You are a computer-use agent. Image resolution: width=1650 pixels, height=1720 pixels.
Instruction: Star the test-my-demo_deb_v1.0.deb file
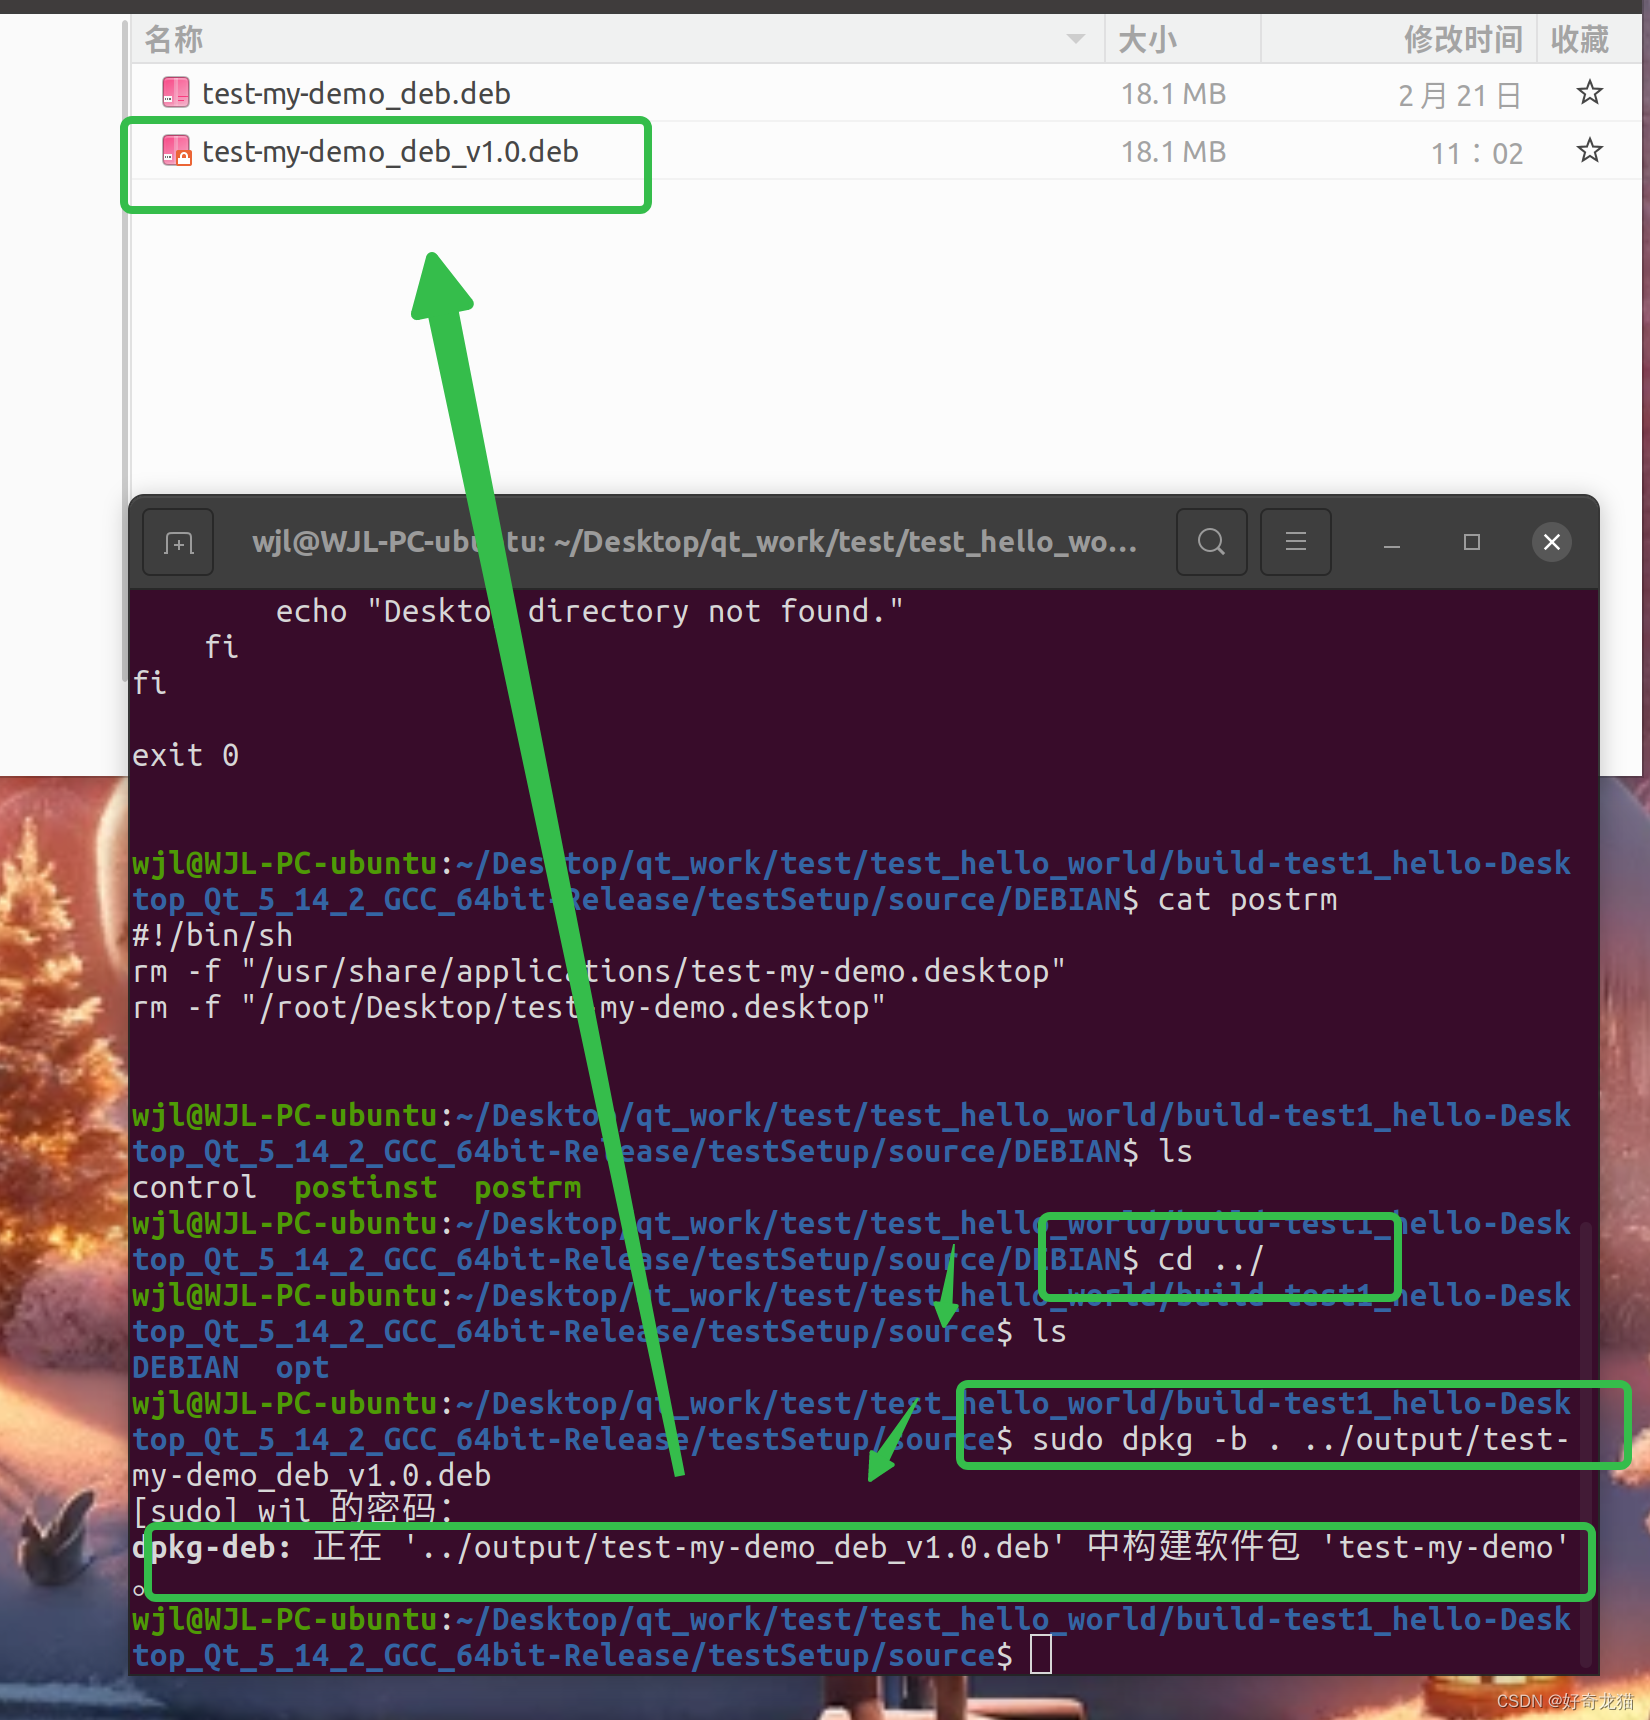(x=1589, y=151)
